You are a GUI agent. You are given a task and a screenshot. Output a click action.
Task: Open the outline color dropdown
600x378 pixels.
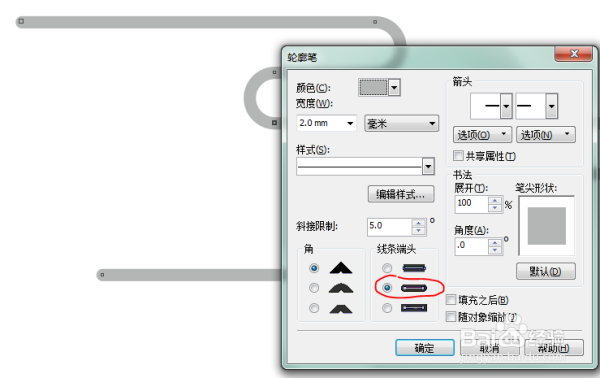(394, 88)
